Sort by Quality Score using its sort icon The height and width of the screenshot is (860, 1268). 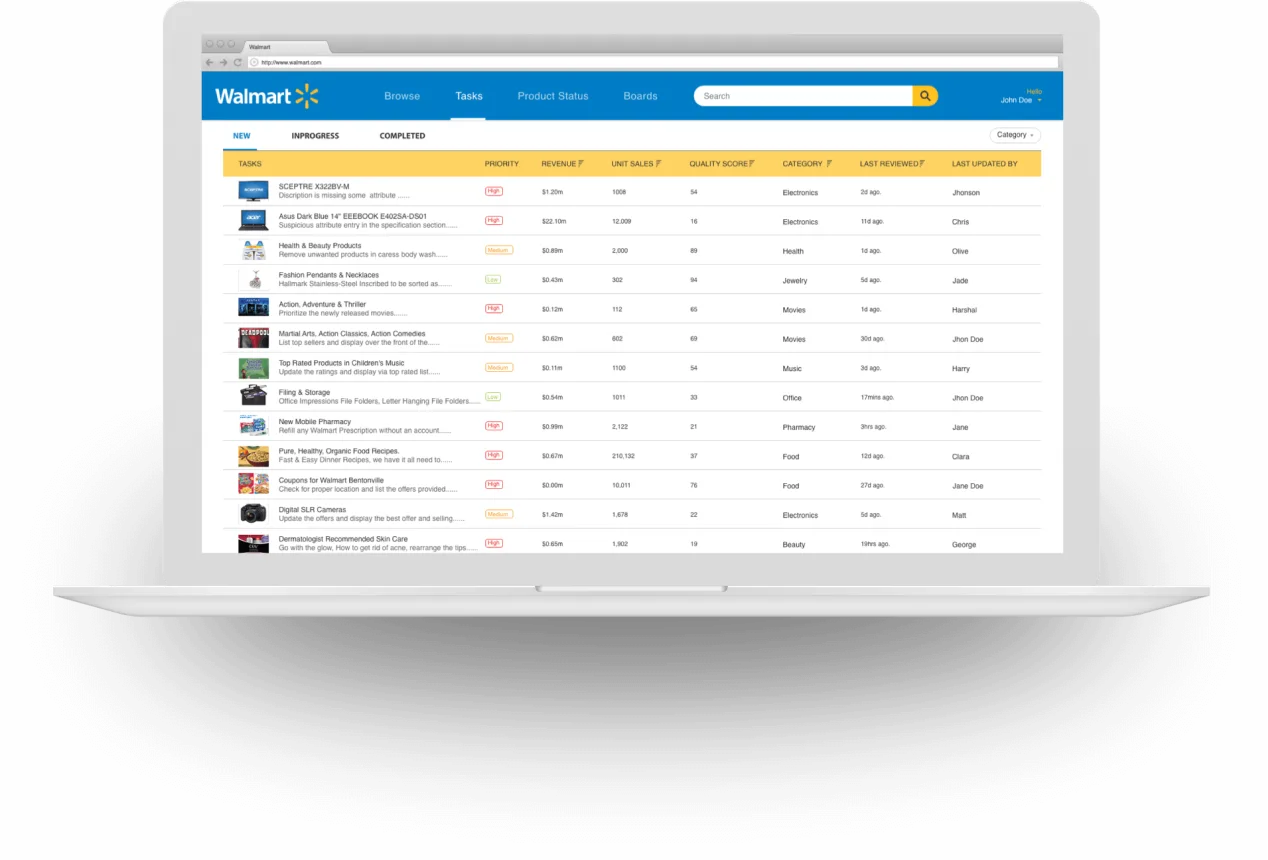coord(752,163)
